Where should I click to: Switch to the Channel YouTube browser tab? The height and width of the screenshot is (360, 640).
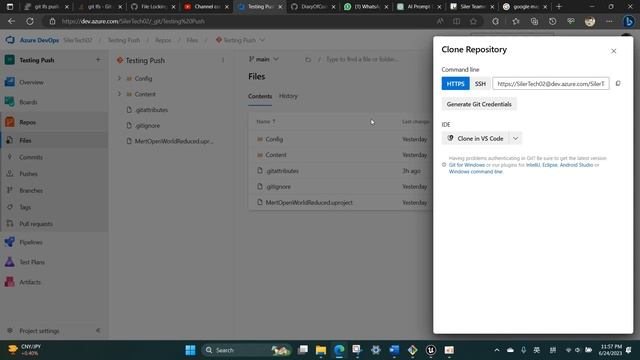(x=207, y=7)
